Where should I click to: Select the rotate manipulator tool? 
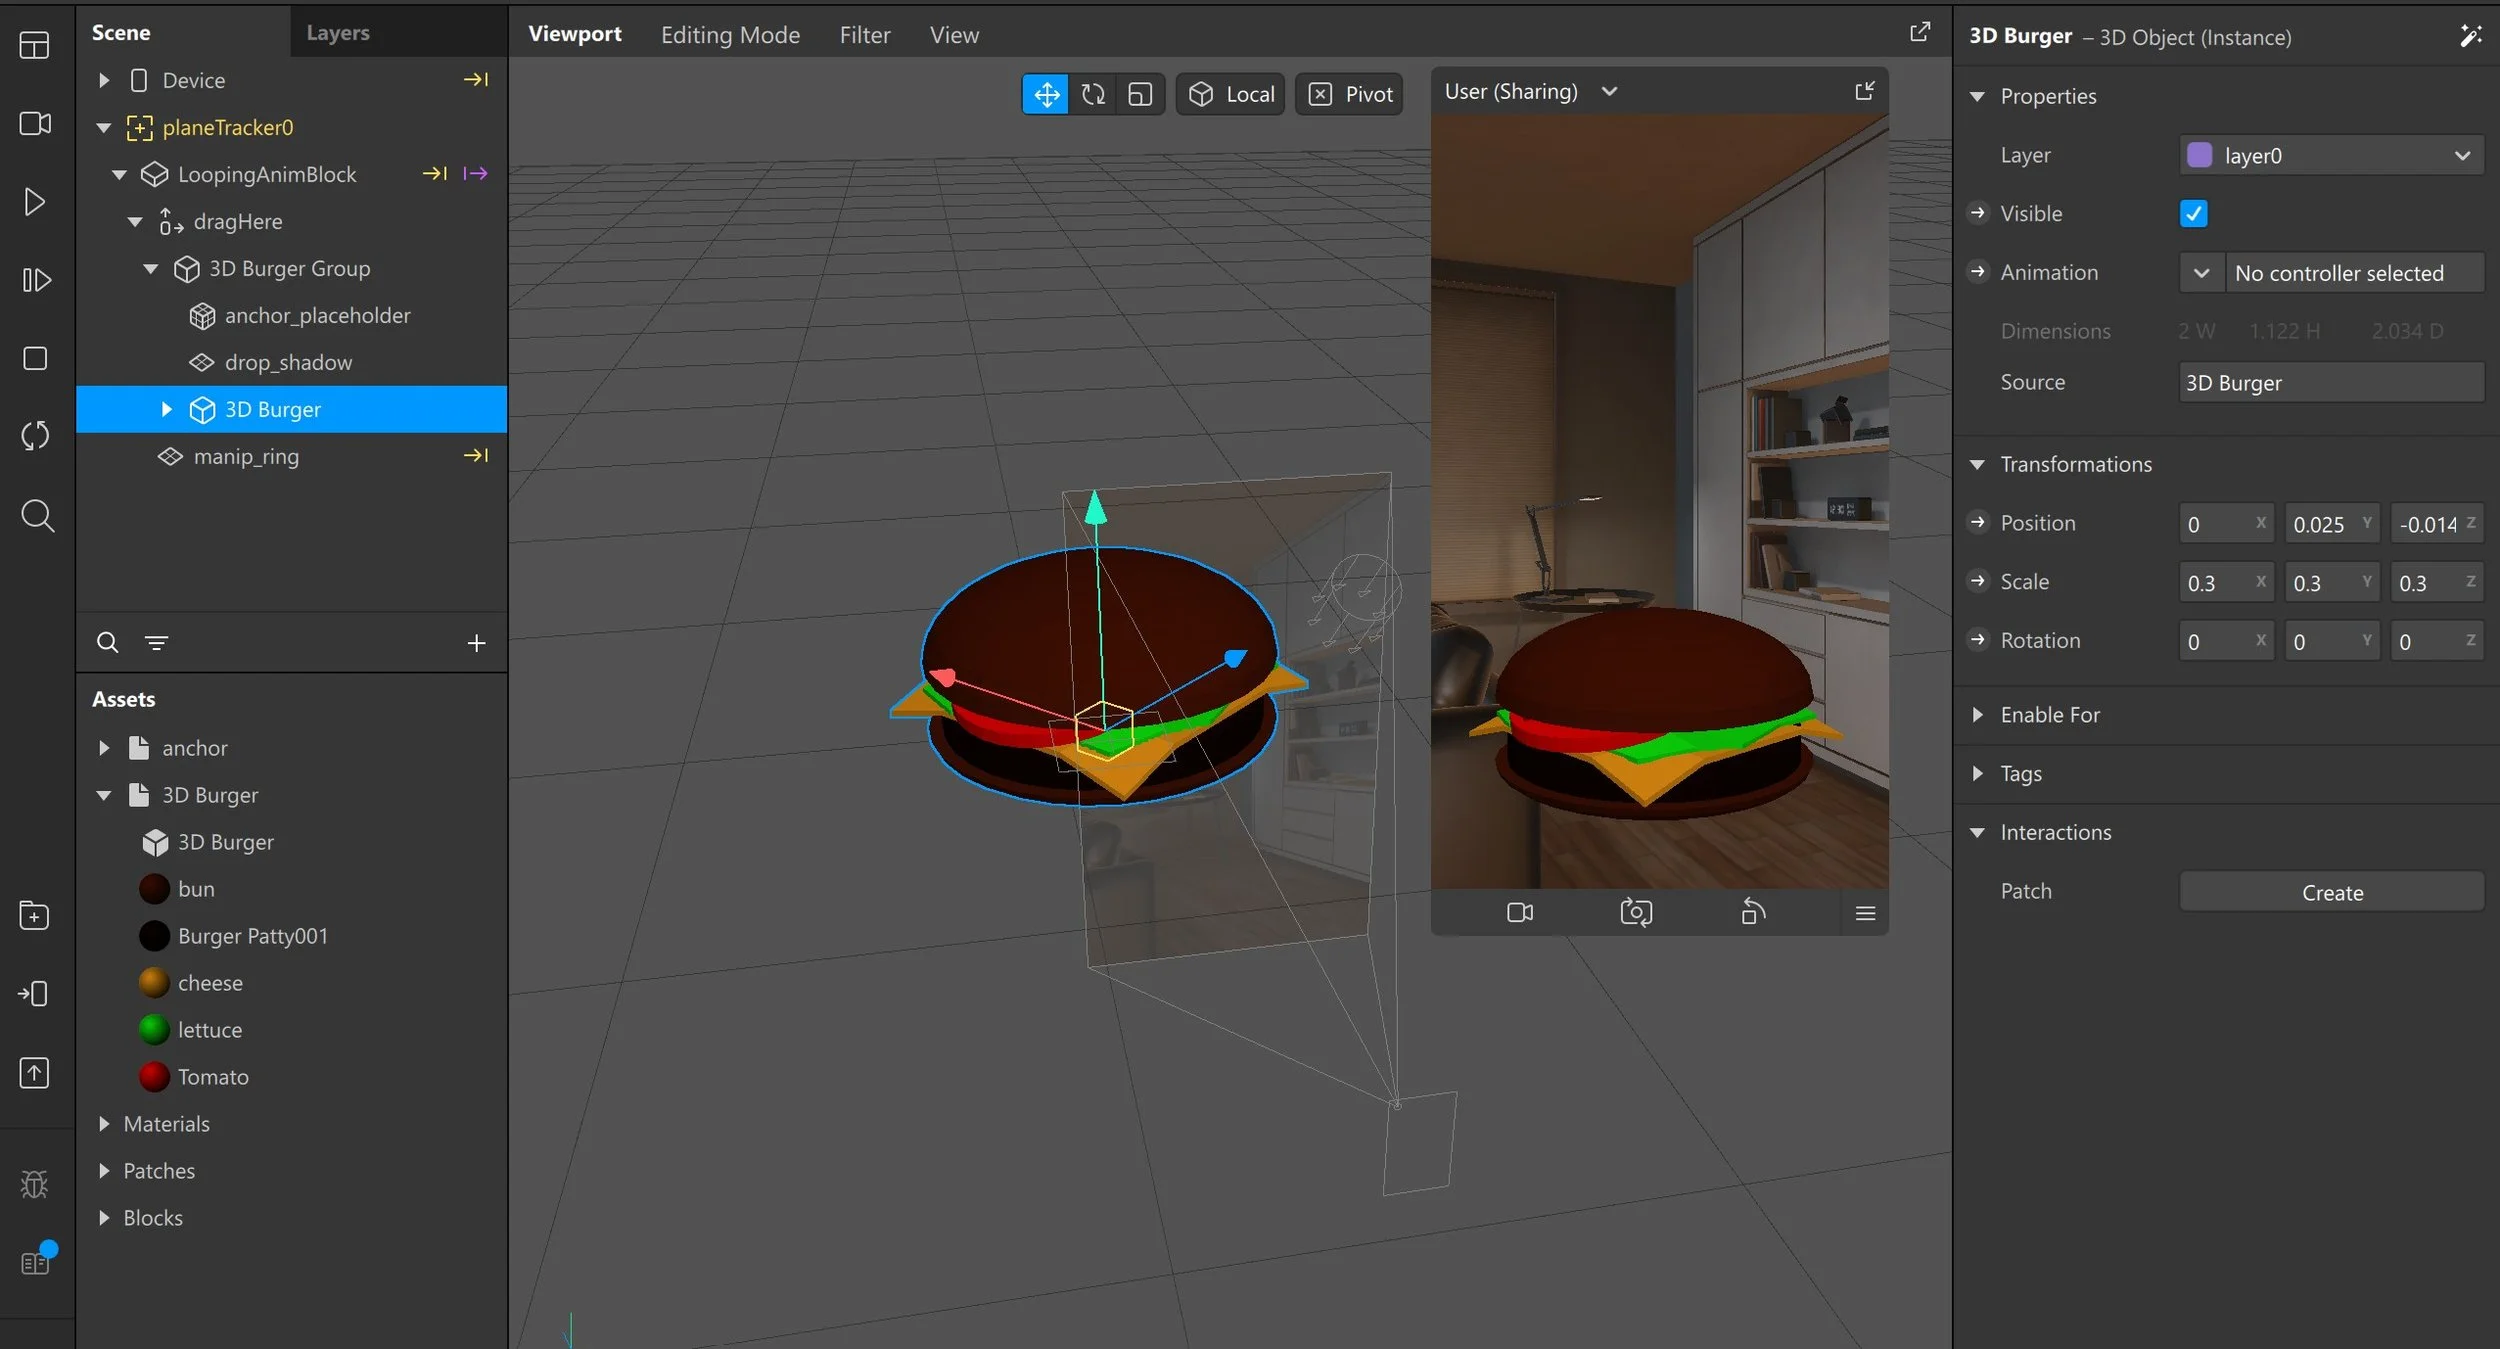click(1093, 94)
